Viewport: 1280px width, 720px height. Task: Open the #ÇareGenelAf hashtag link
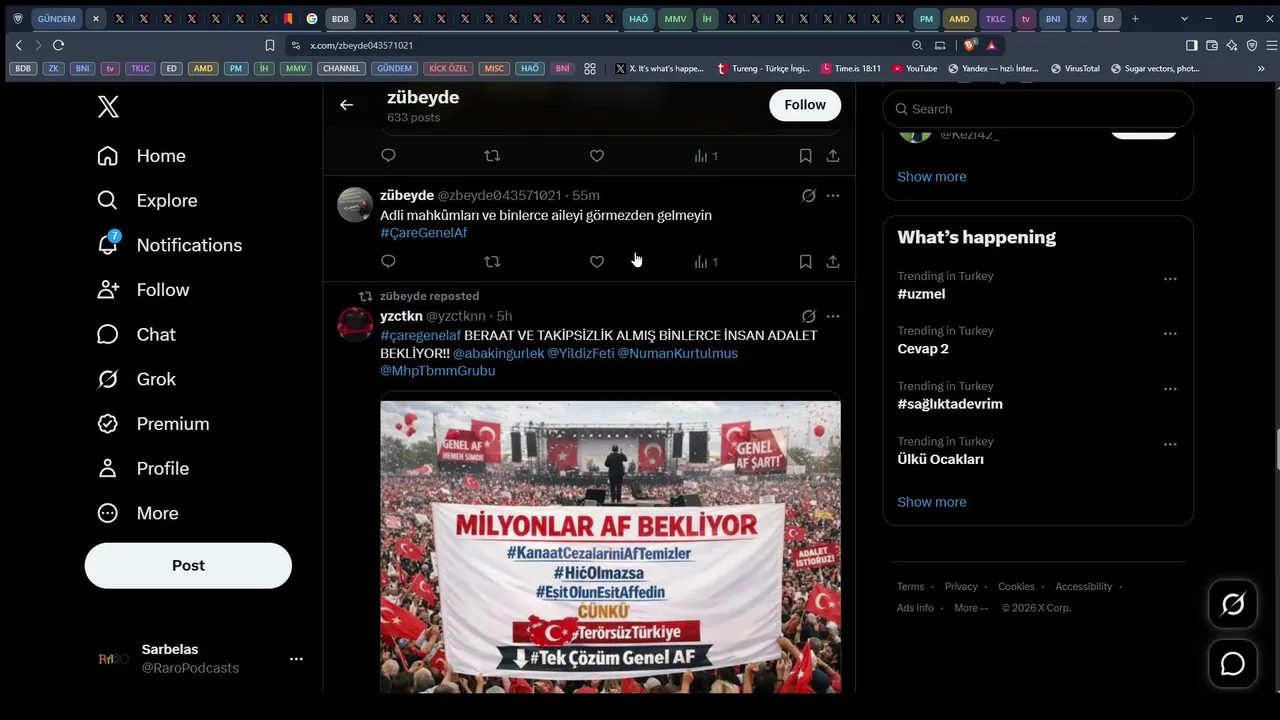click(424, 233)
